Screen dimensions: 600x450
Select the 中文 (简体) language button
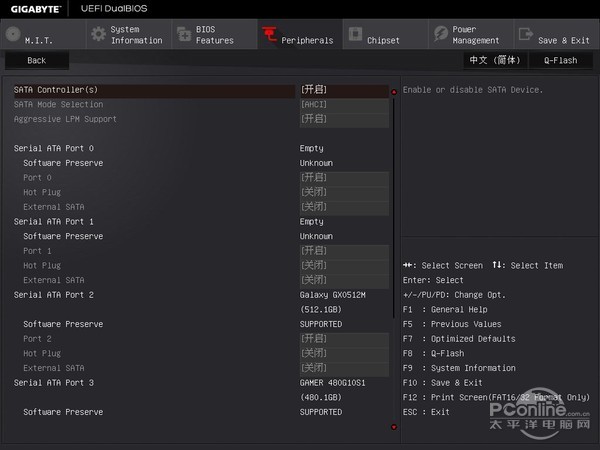coord(496,60)
